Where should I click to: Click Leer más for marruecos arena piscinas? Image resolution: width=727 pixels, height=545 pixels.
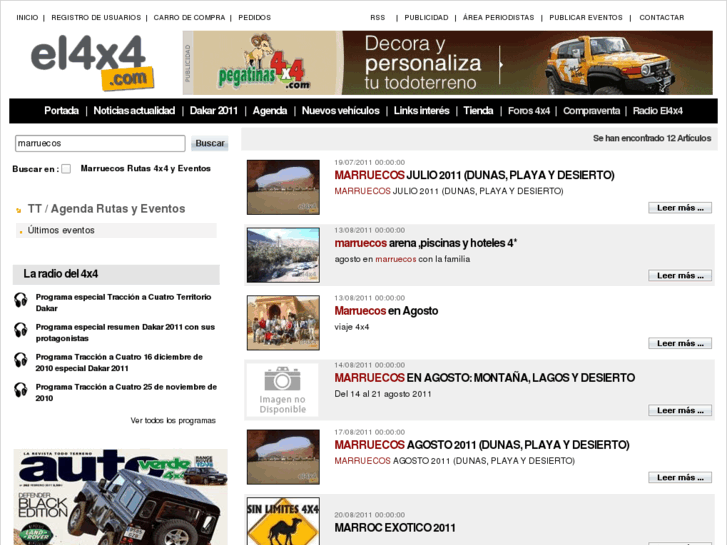pyautogui.click(x=680, y=276)
